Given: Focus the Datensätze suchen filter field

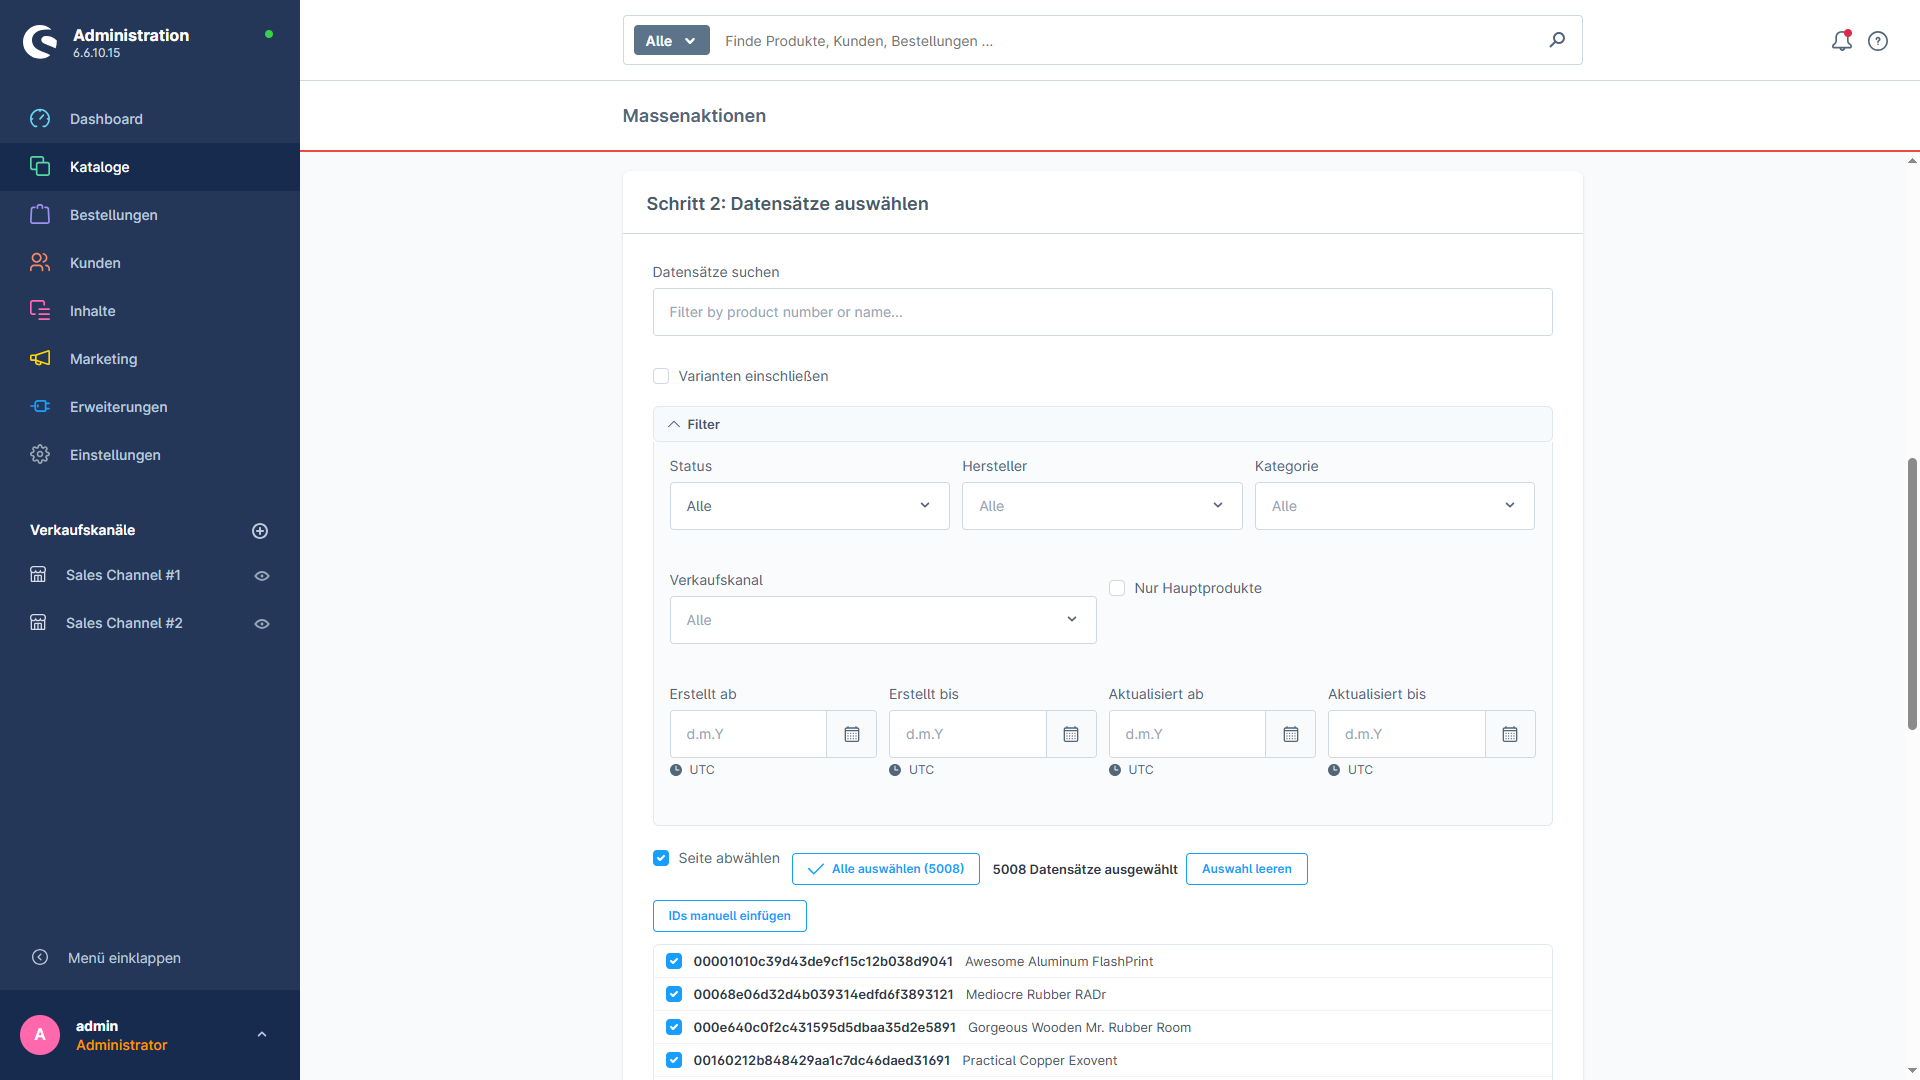Looking at the screenshot, I should point(1102,312).
